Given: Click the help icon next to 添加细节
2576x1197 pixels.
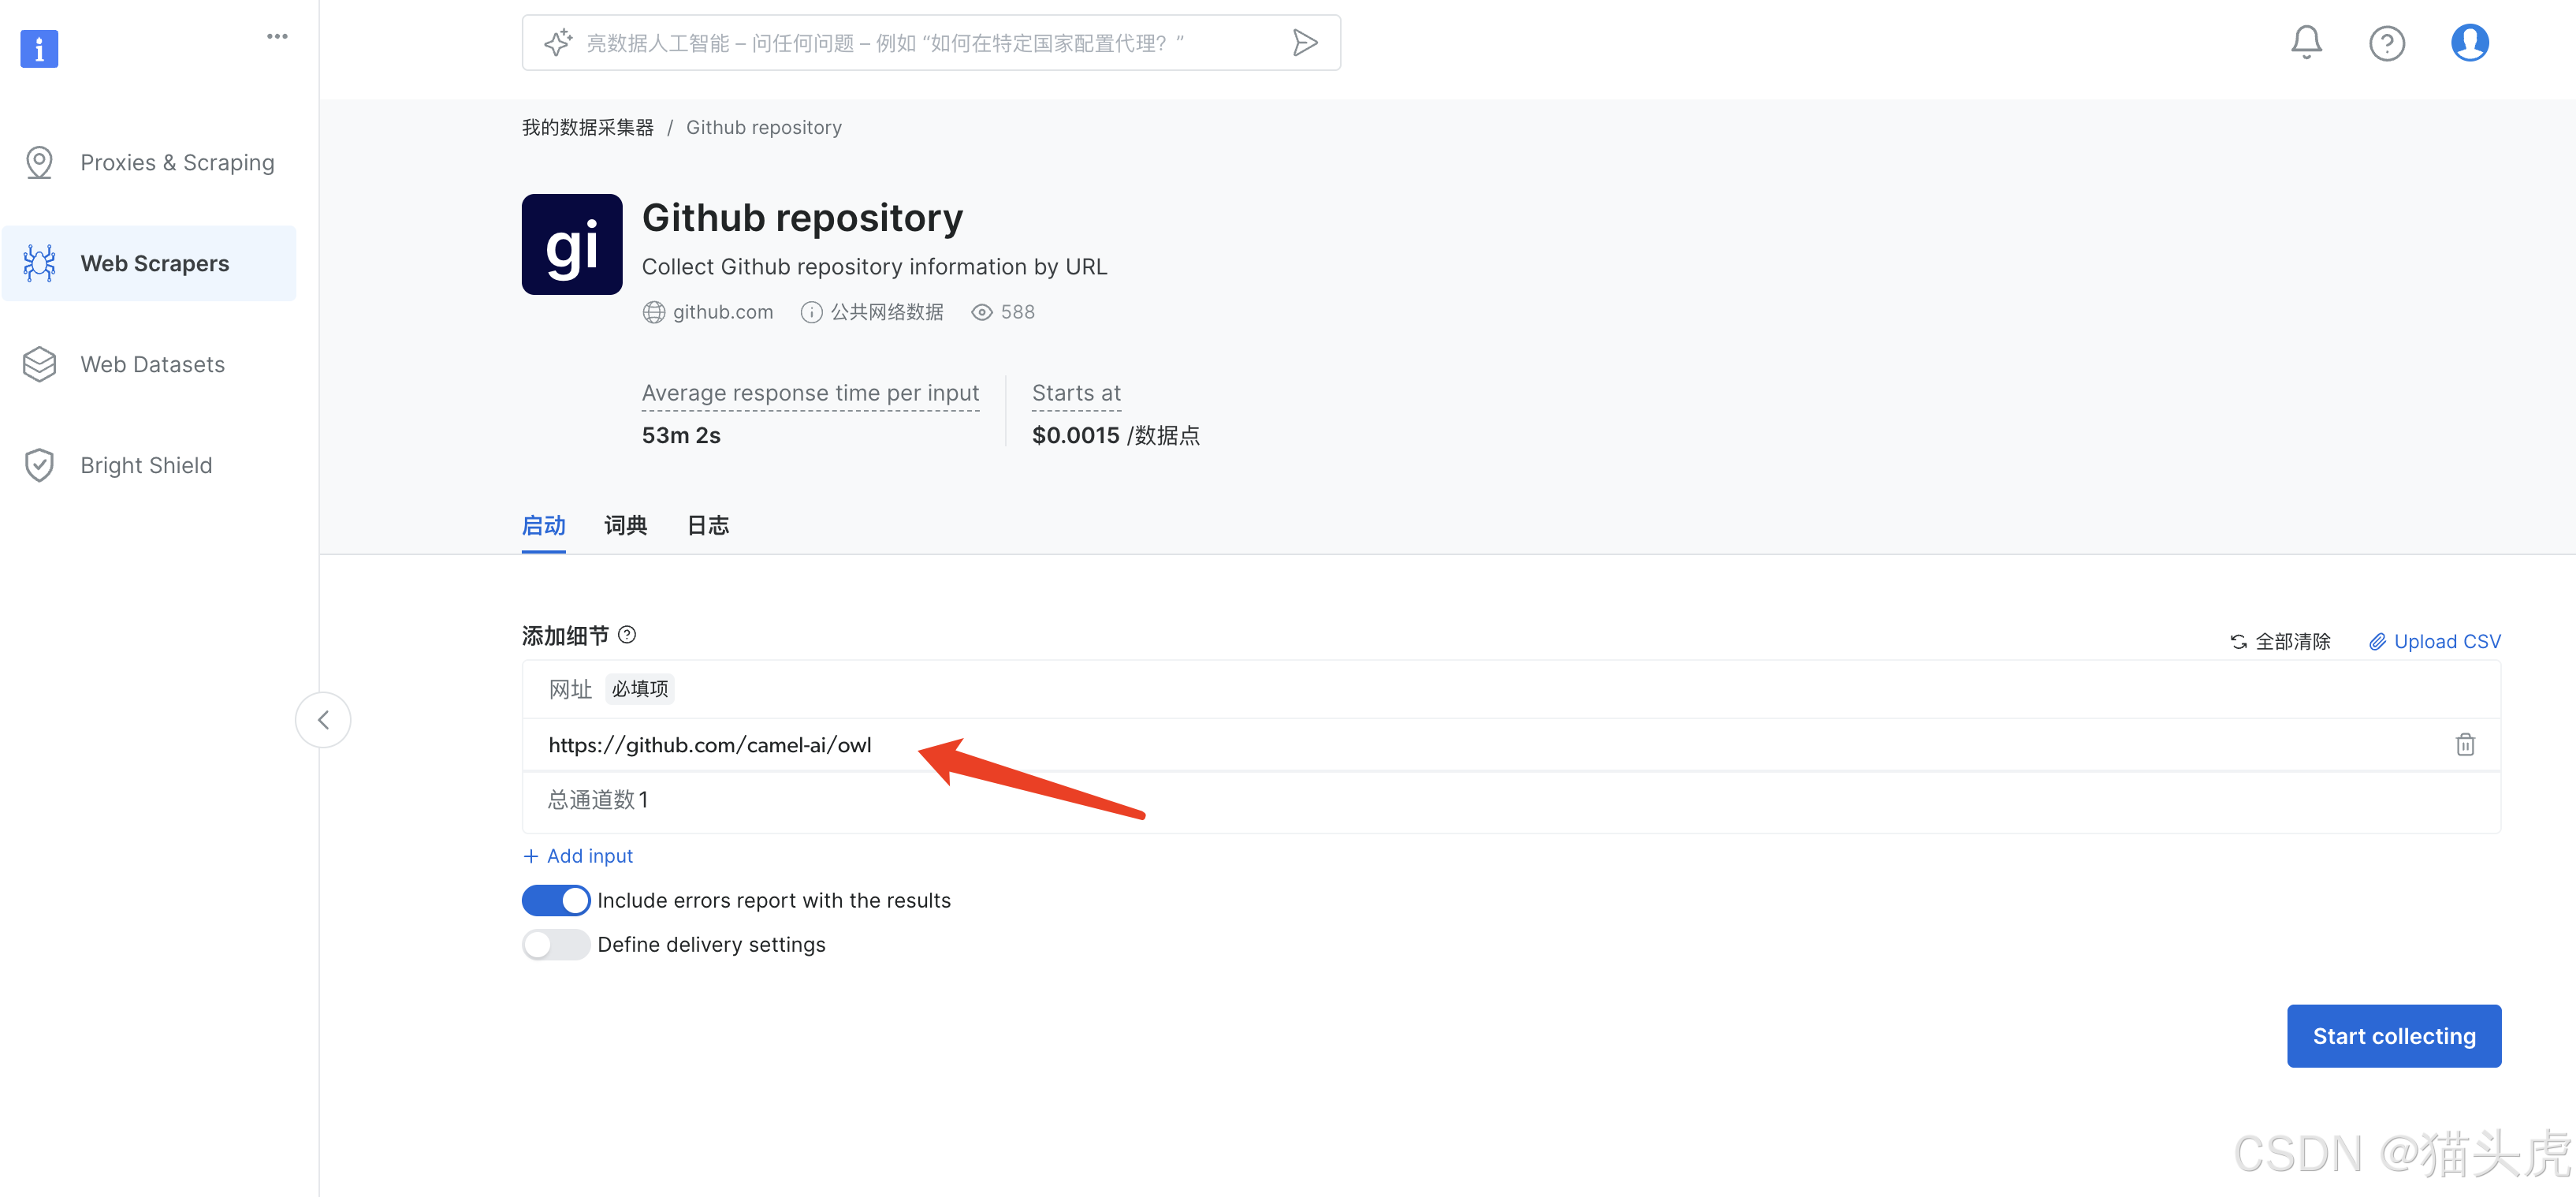Looking at the screenshot, I should tap(627, 634).
